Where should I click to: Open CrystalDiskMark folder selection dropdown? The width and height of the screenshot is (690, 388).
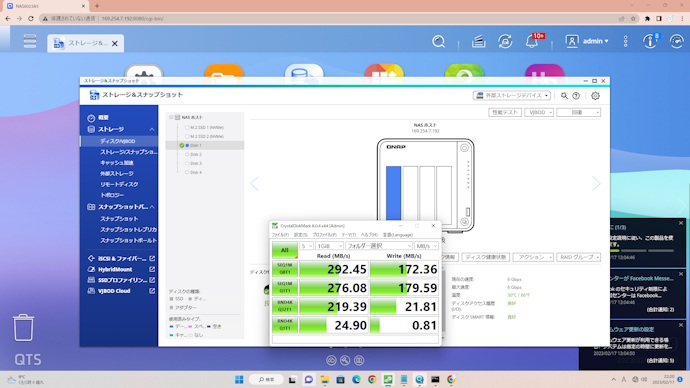378,246
